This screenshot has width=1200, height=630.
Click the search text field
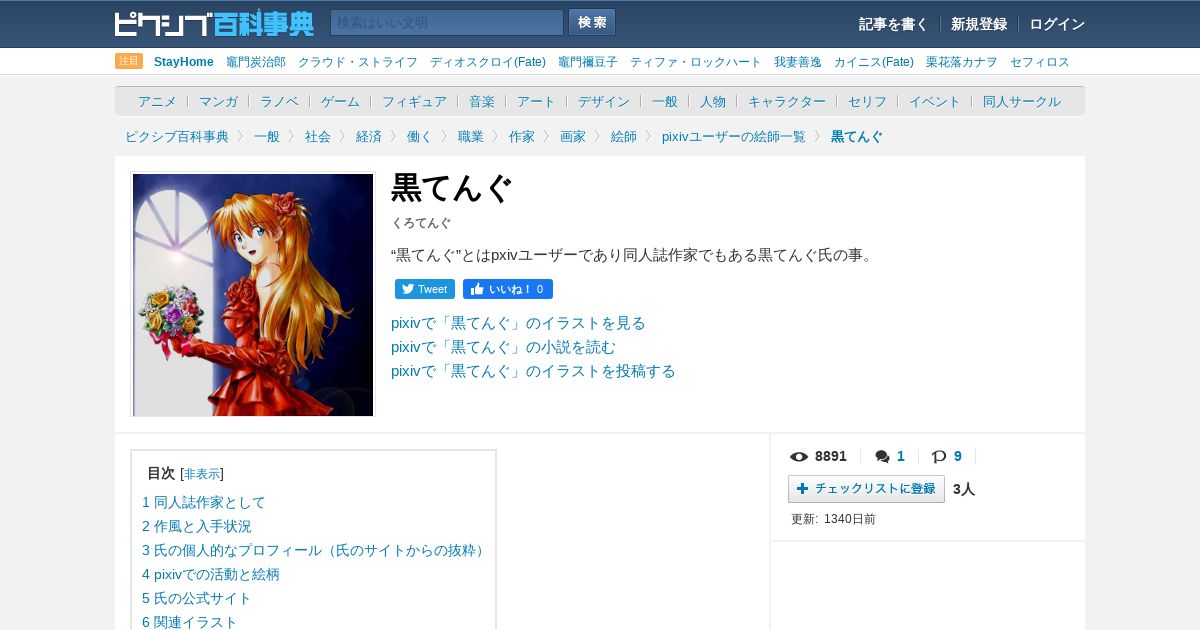coord(447,23)
